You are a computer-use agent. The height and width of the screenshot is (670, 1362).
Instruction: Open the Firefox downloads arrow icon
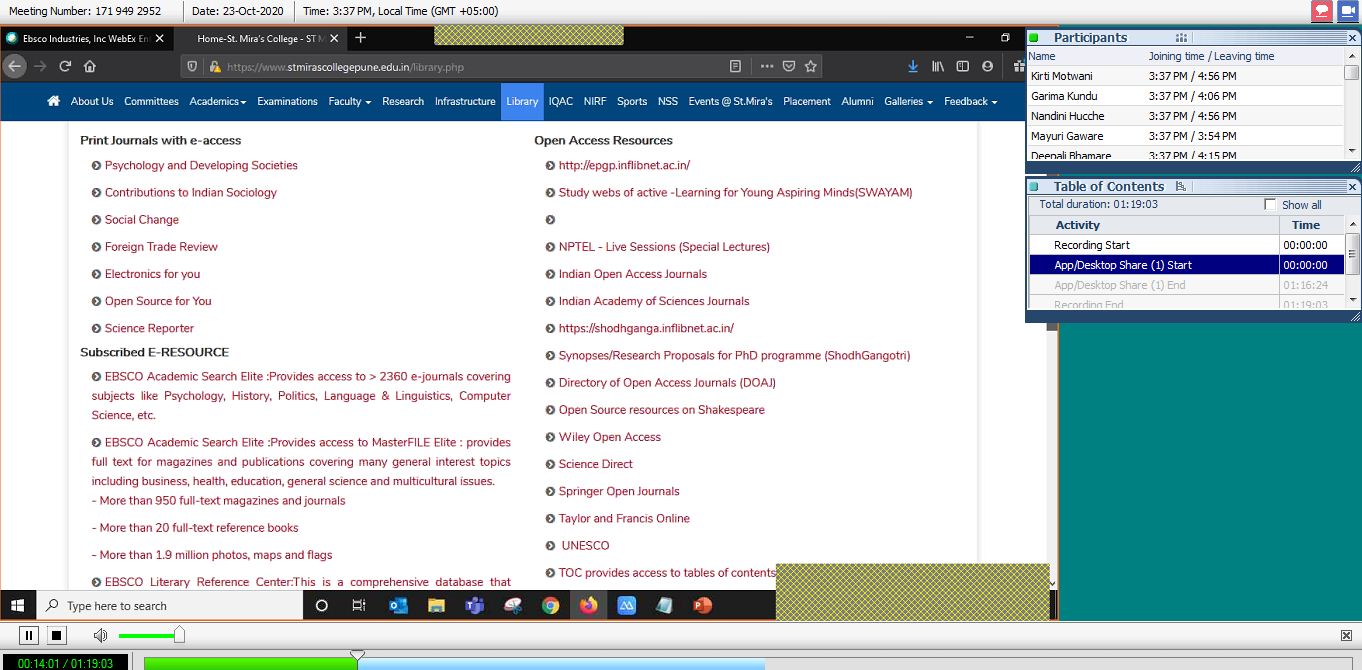tap(913, 65)
